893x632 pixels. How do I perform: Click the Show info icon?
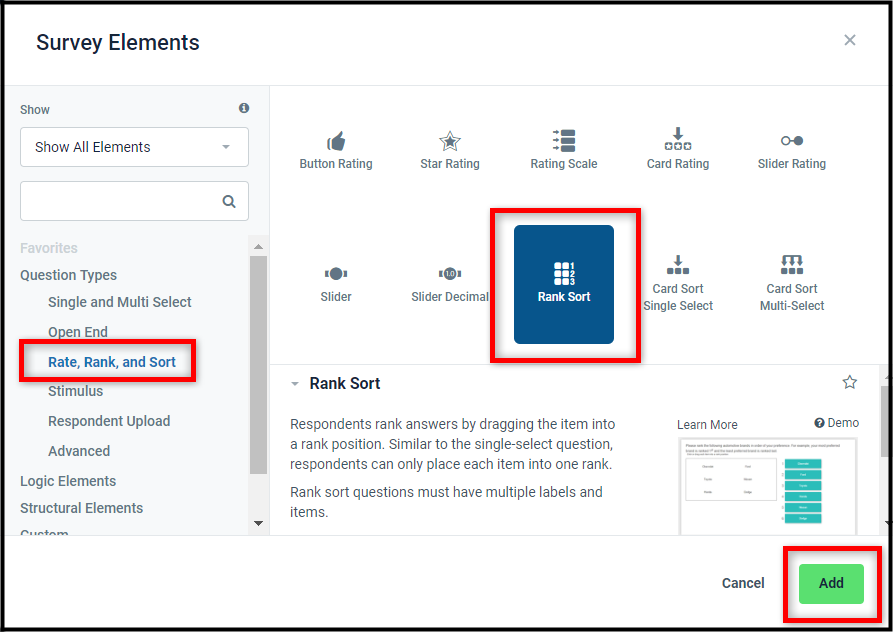coord(244,108)
